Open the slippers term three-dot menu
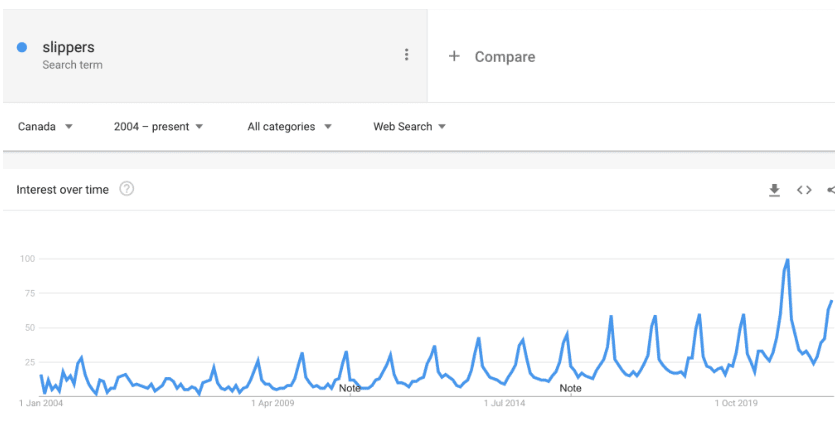The image size is (835, 422). [x=406, y=54]
